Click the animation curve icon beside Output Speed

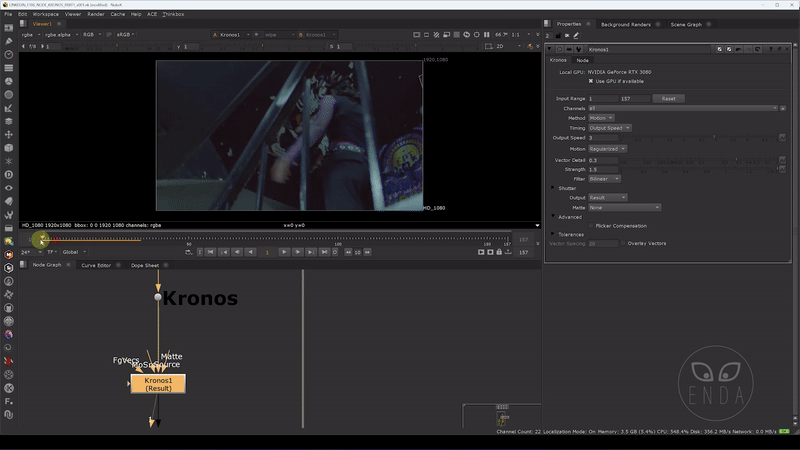tap(783, 138)
